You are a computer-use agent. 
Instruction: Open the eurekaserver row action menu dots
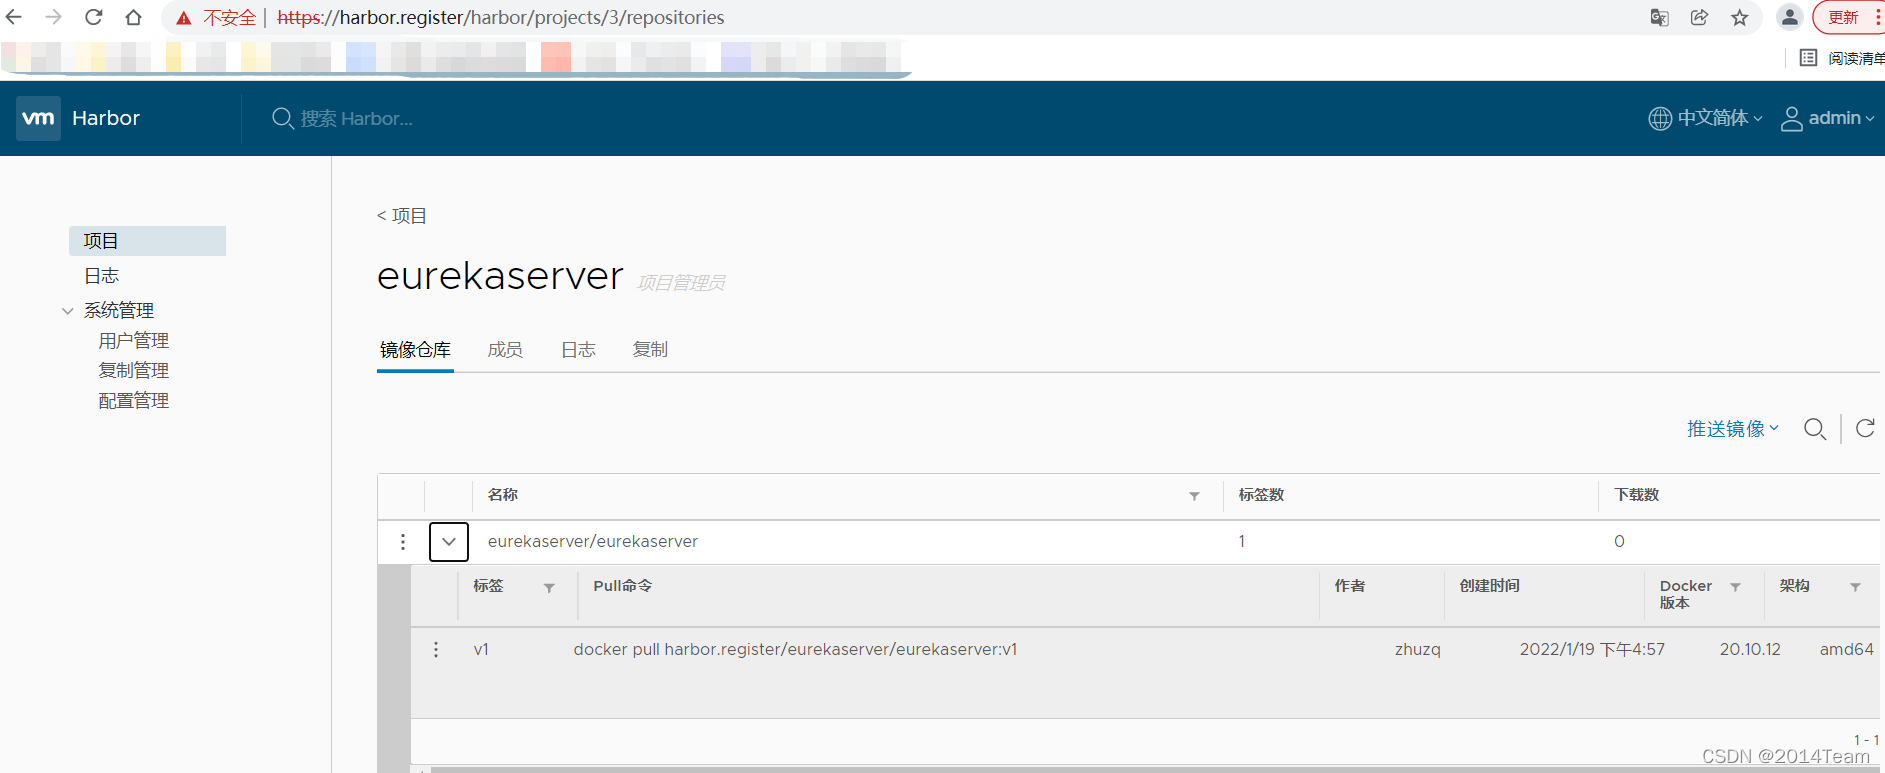coord(403,542)
